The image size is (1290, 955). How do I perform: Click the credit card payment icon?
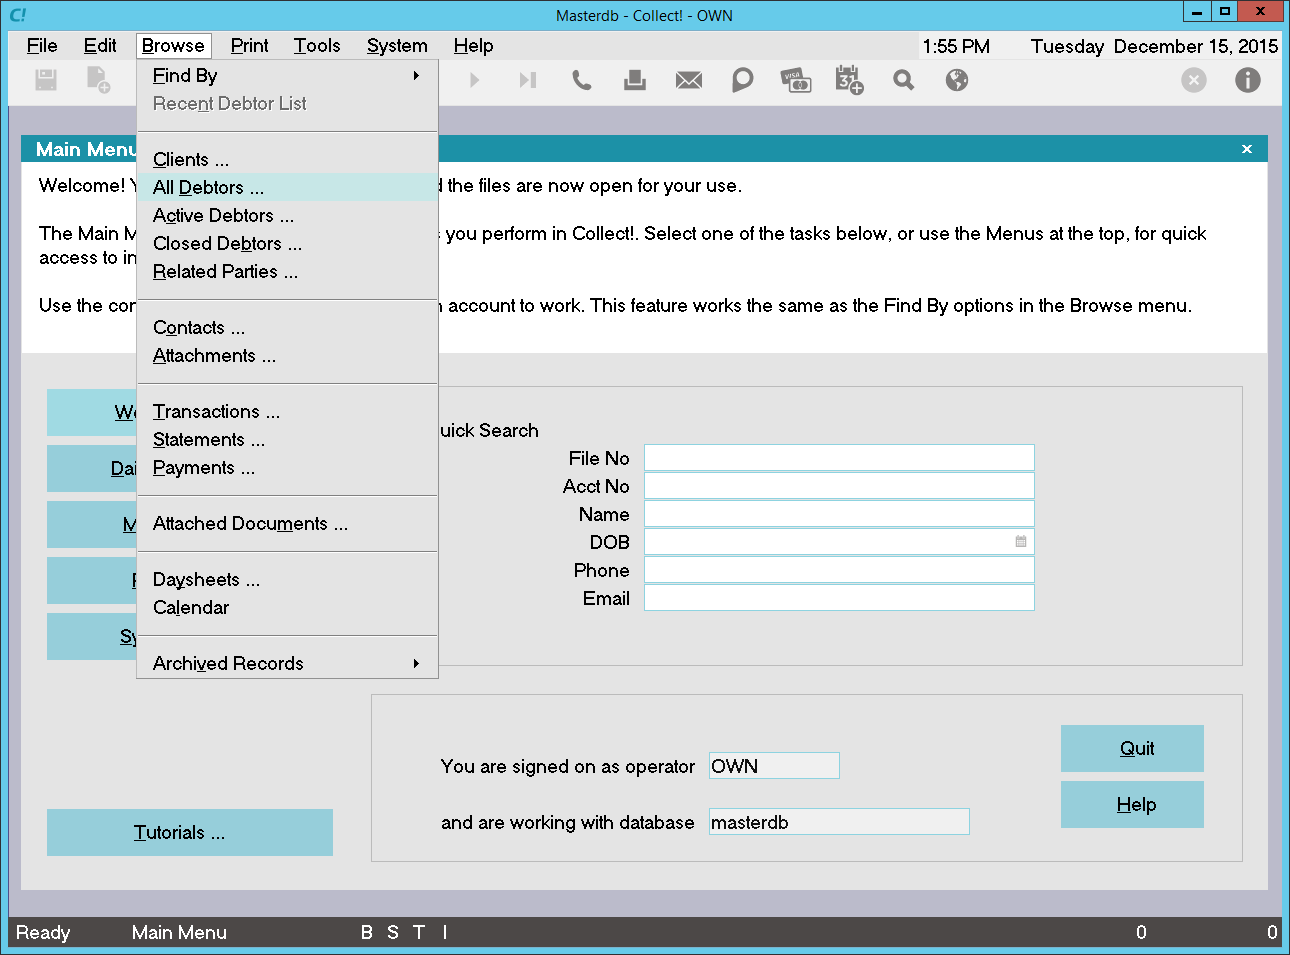coord(795,80)
